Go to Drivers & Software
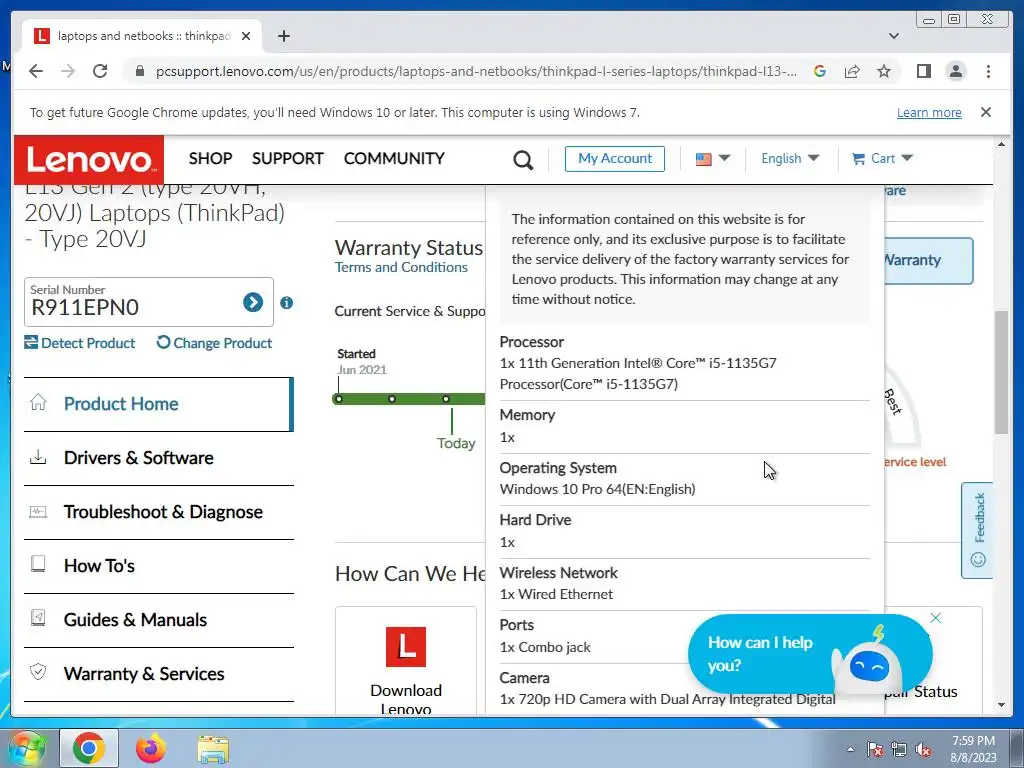 (159, 458)
